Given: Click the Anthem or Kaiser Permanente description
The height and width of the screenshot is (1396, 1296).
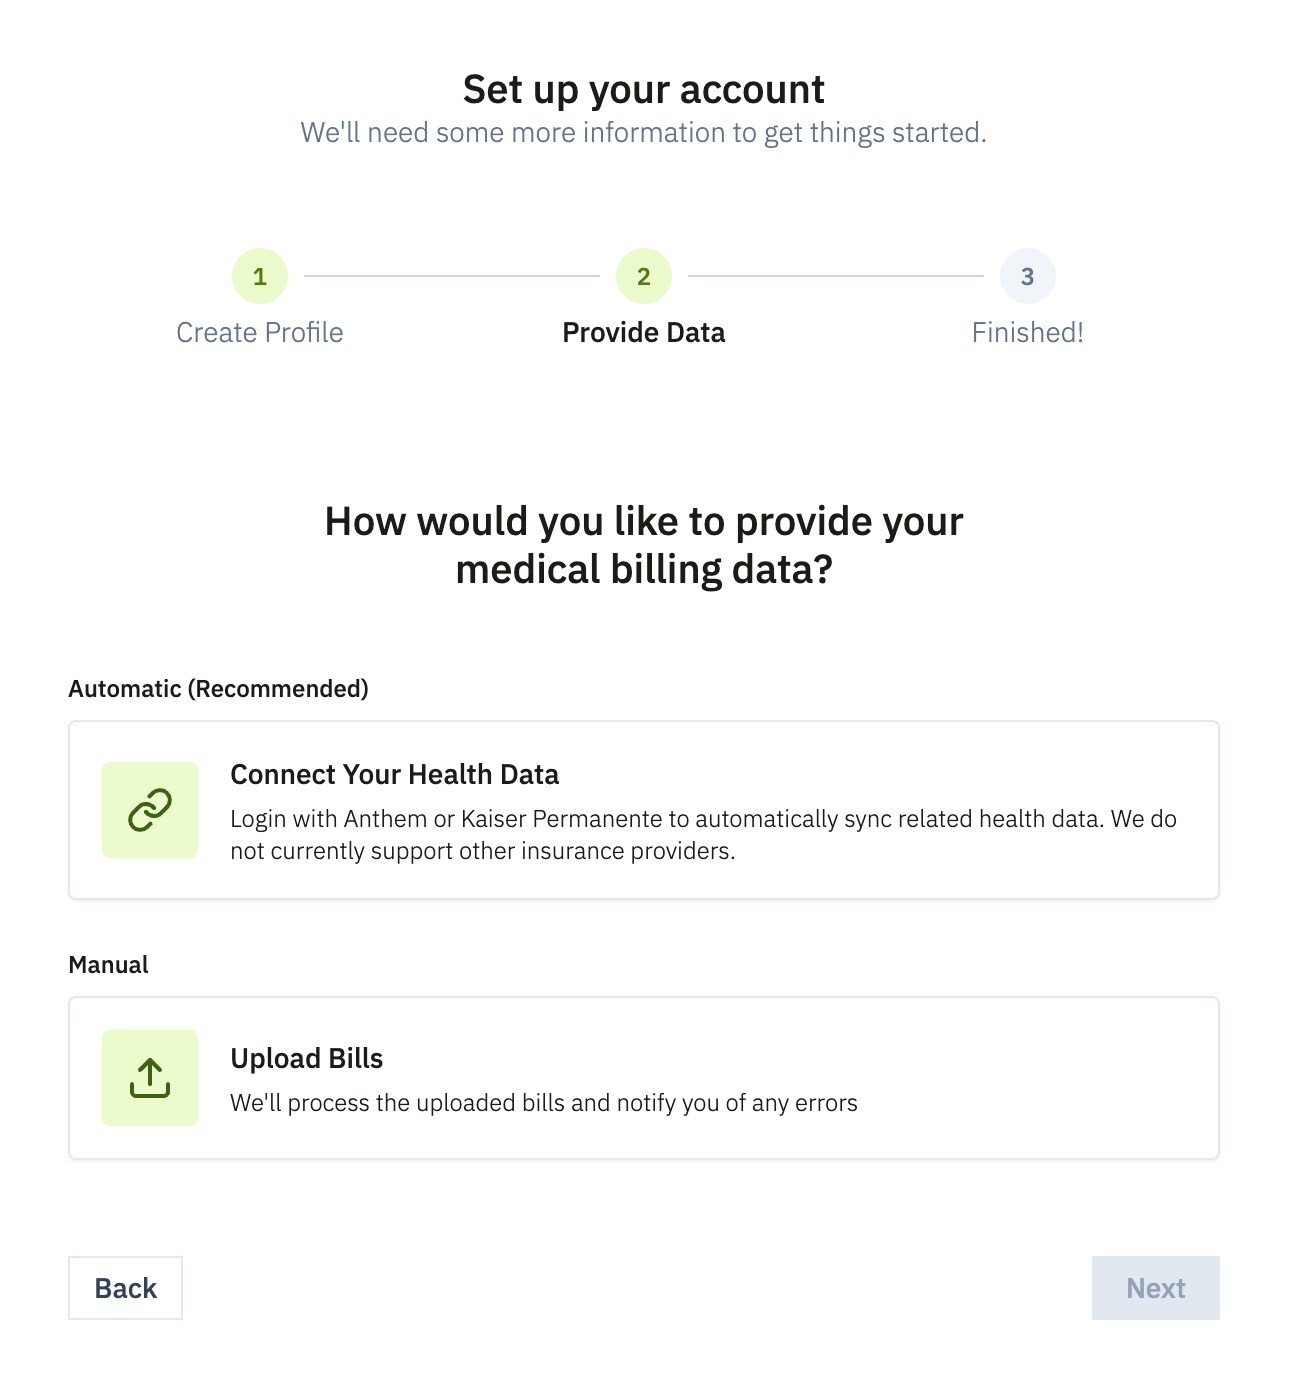Looking at the screenshot, I should 703,835.
